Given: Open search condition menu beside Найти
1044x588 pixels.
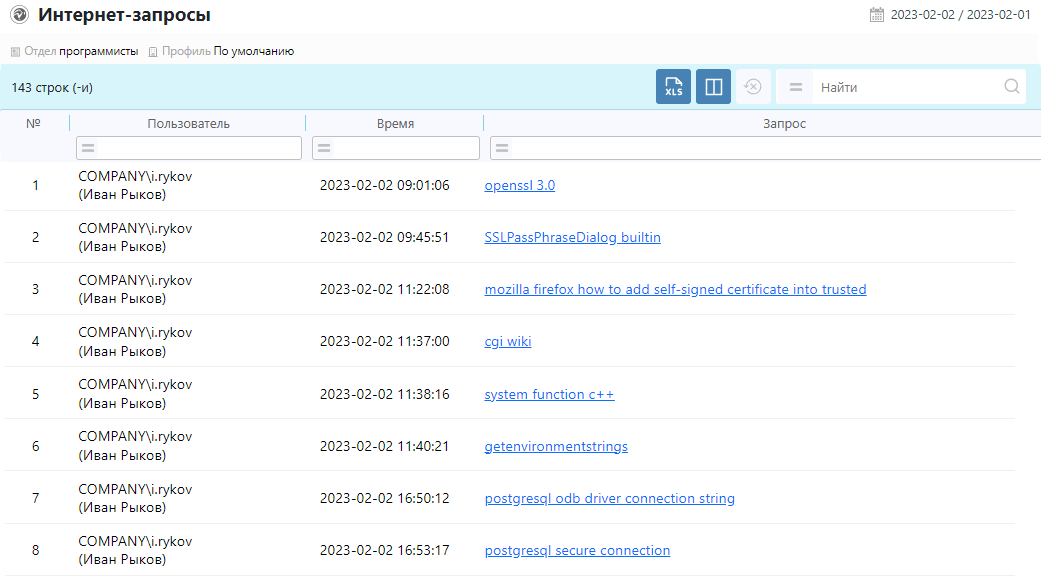Looking at the screenshot, I should [795, 87].
